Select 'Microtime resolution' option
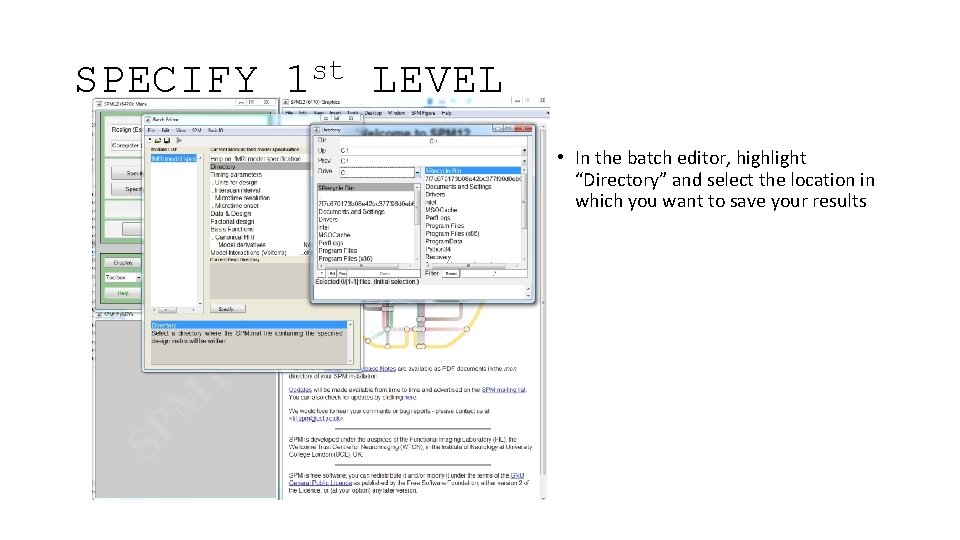Viewport: 960px width, 540px height. pos(242,198)
